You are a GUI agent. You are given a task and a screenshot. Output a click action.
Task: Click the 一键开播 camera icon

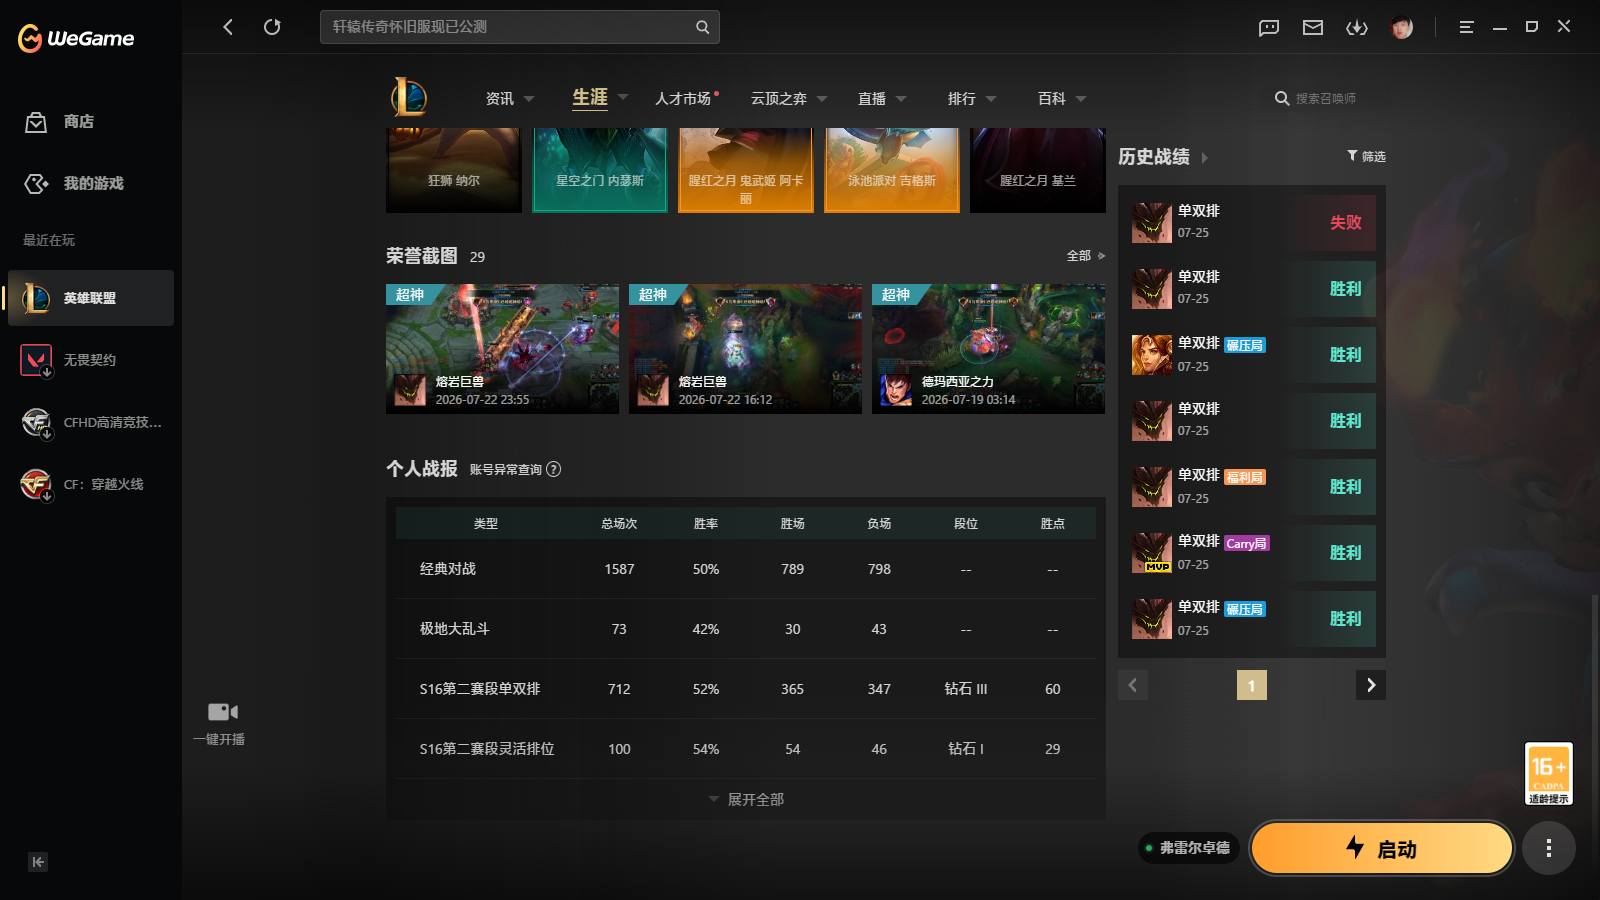point(222,712)
